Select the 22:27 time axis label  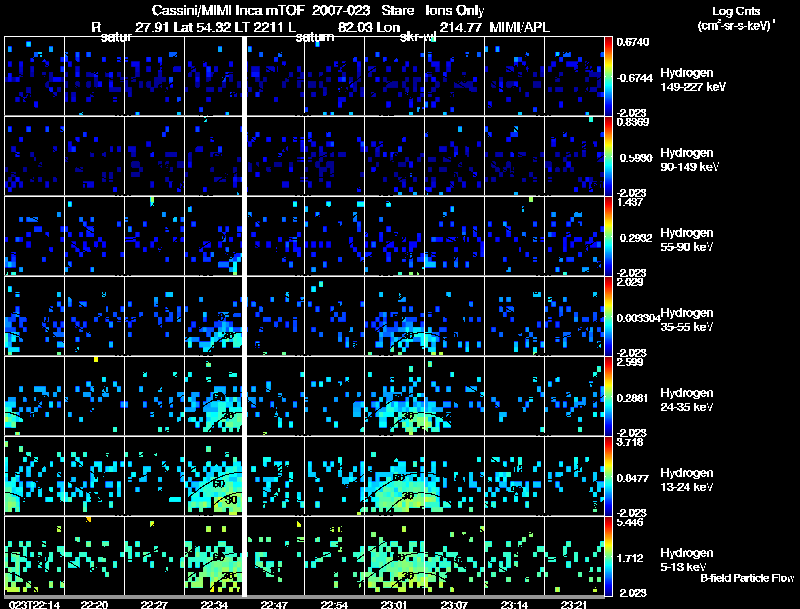click(x=154, y=604)
